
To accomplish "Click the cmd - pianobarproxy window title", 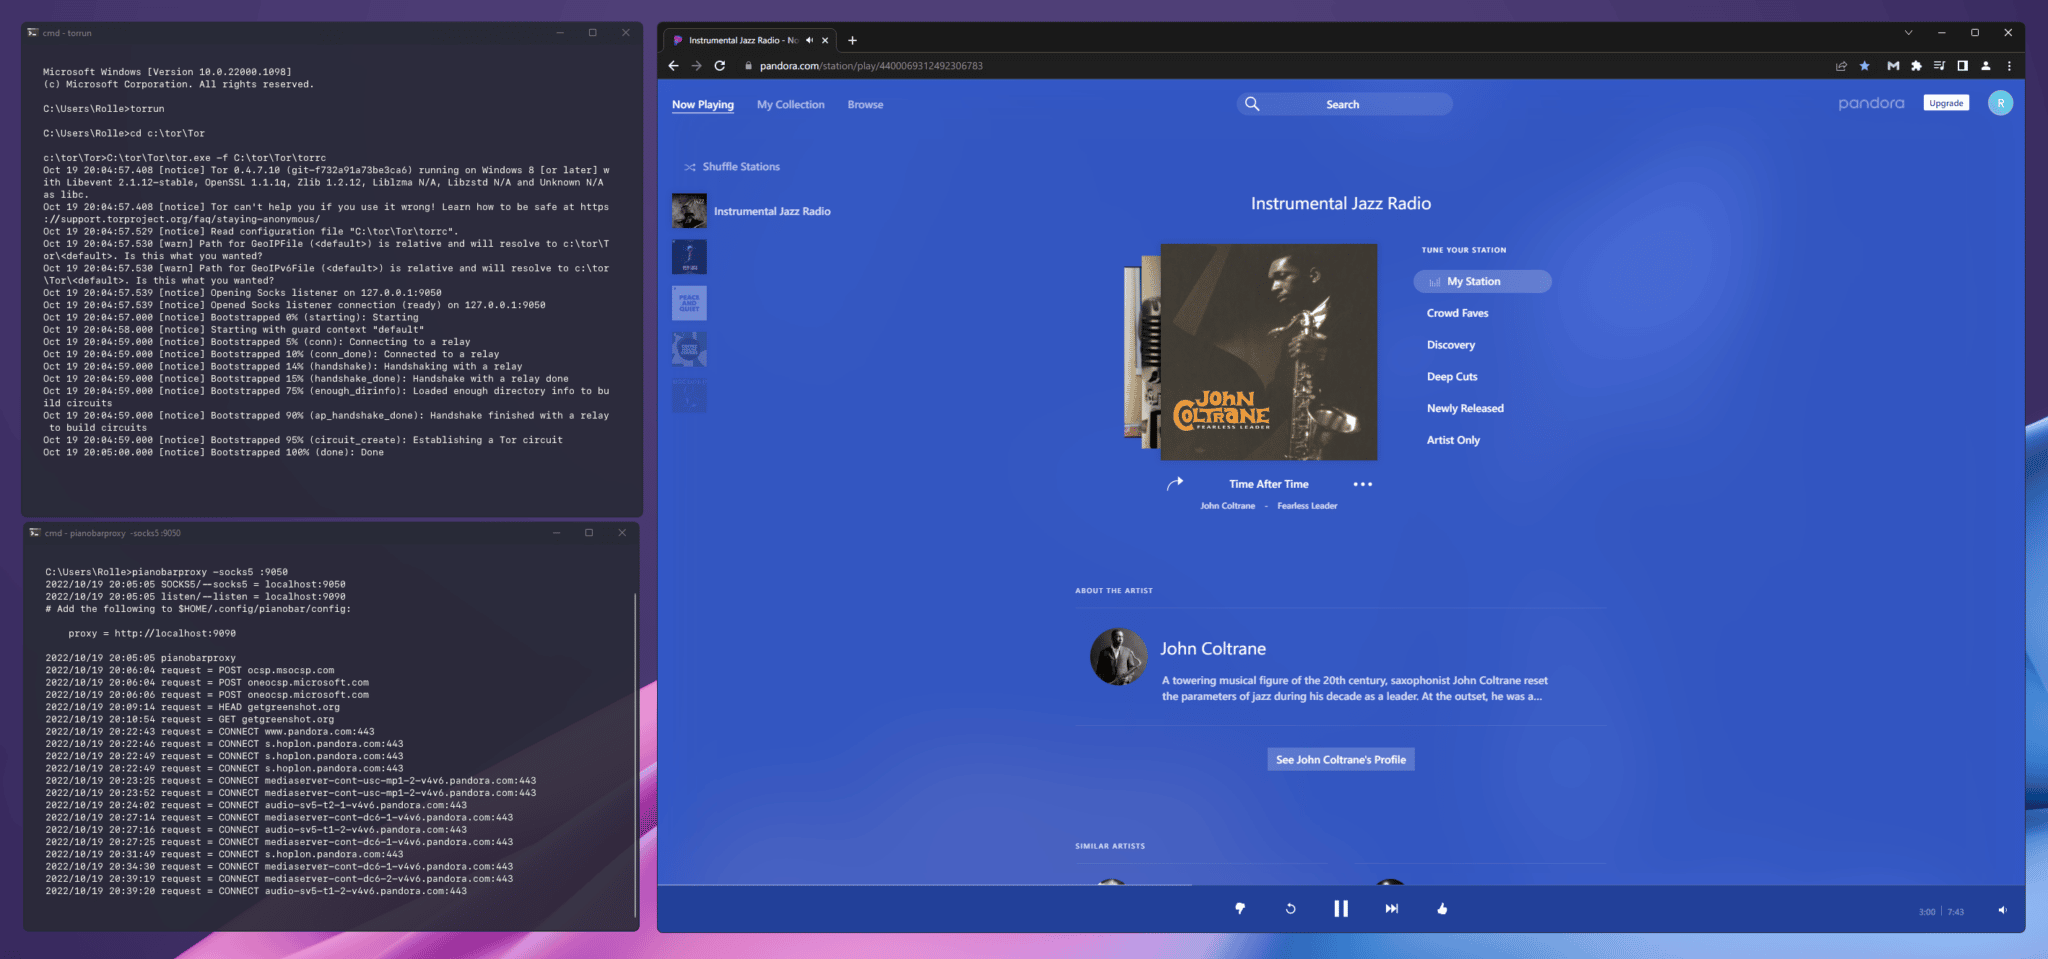I will (x=112, y=533).
